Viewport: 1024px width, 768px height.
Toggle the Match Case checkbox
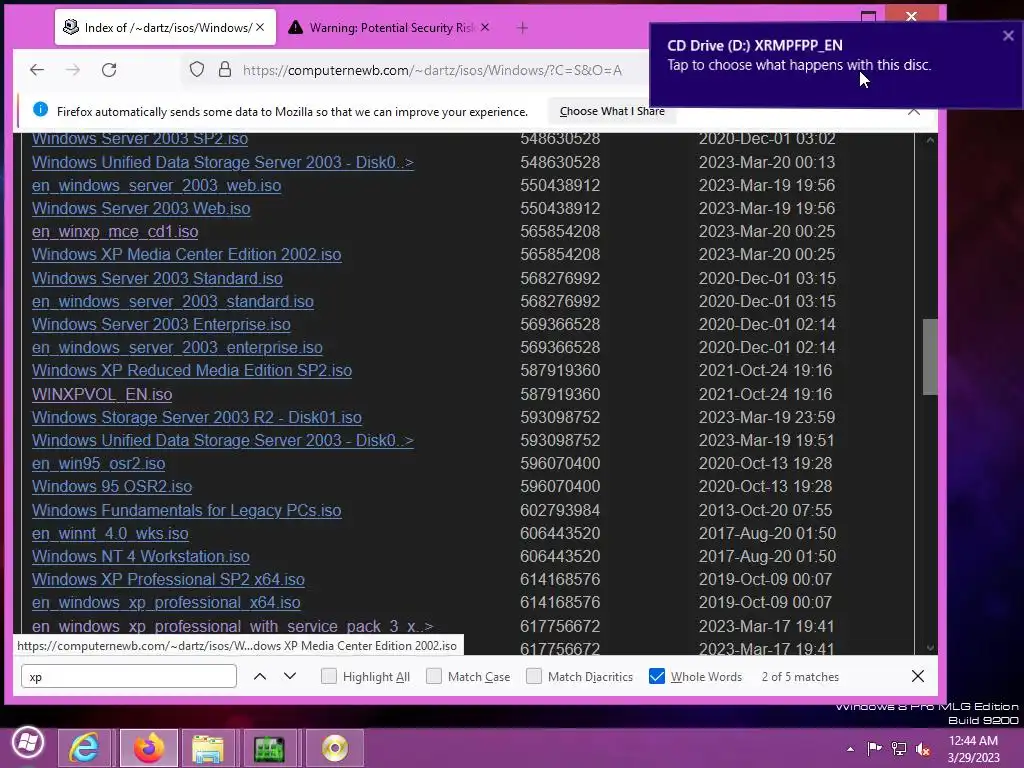(x=434, y=676)
